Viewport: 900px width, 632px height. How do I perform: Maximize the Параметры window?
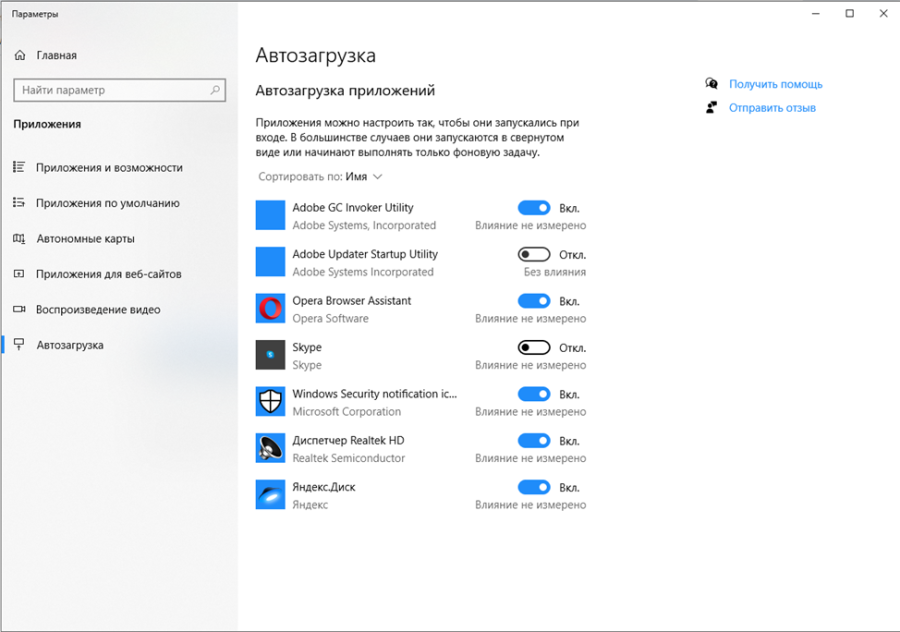pos(849,14)
